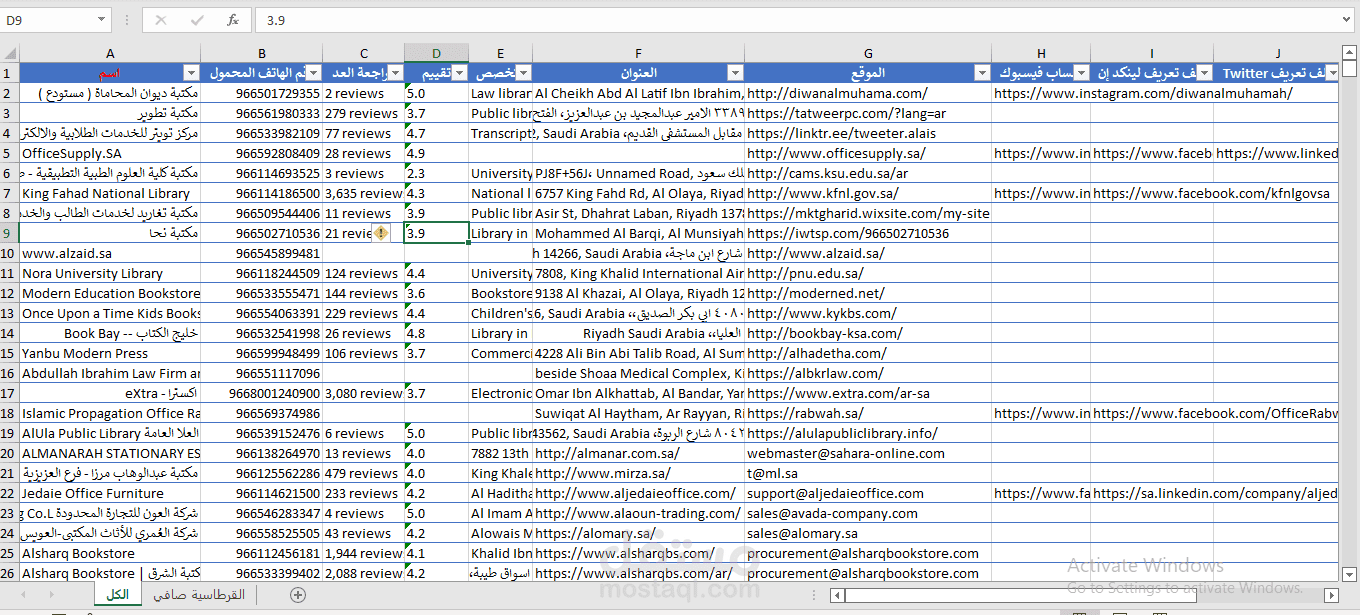Image resolution: width=1360 pixels, height=615 pixels.
Task: Open filter dropdown in column E header
Action: [x=524, y=73]
